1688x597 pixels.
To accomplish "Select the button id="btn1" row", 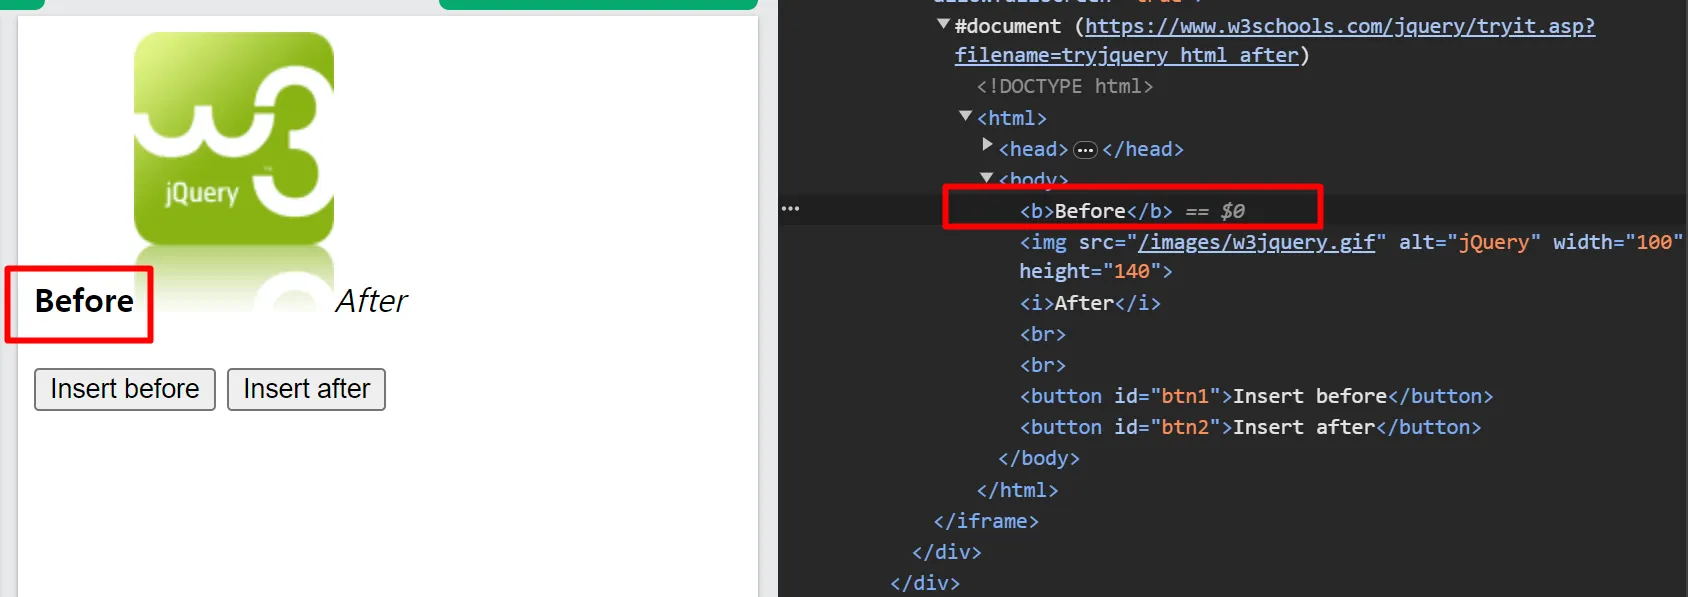I will coord(1256,396).
